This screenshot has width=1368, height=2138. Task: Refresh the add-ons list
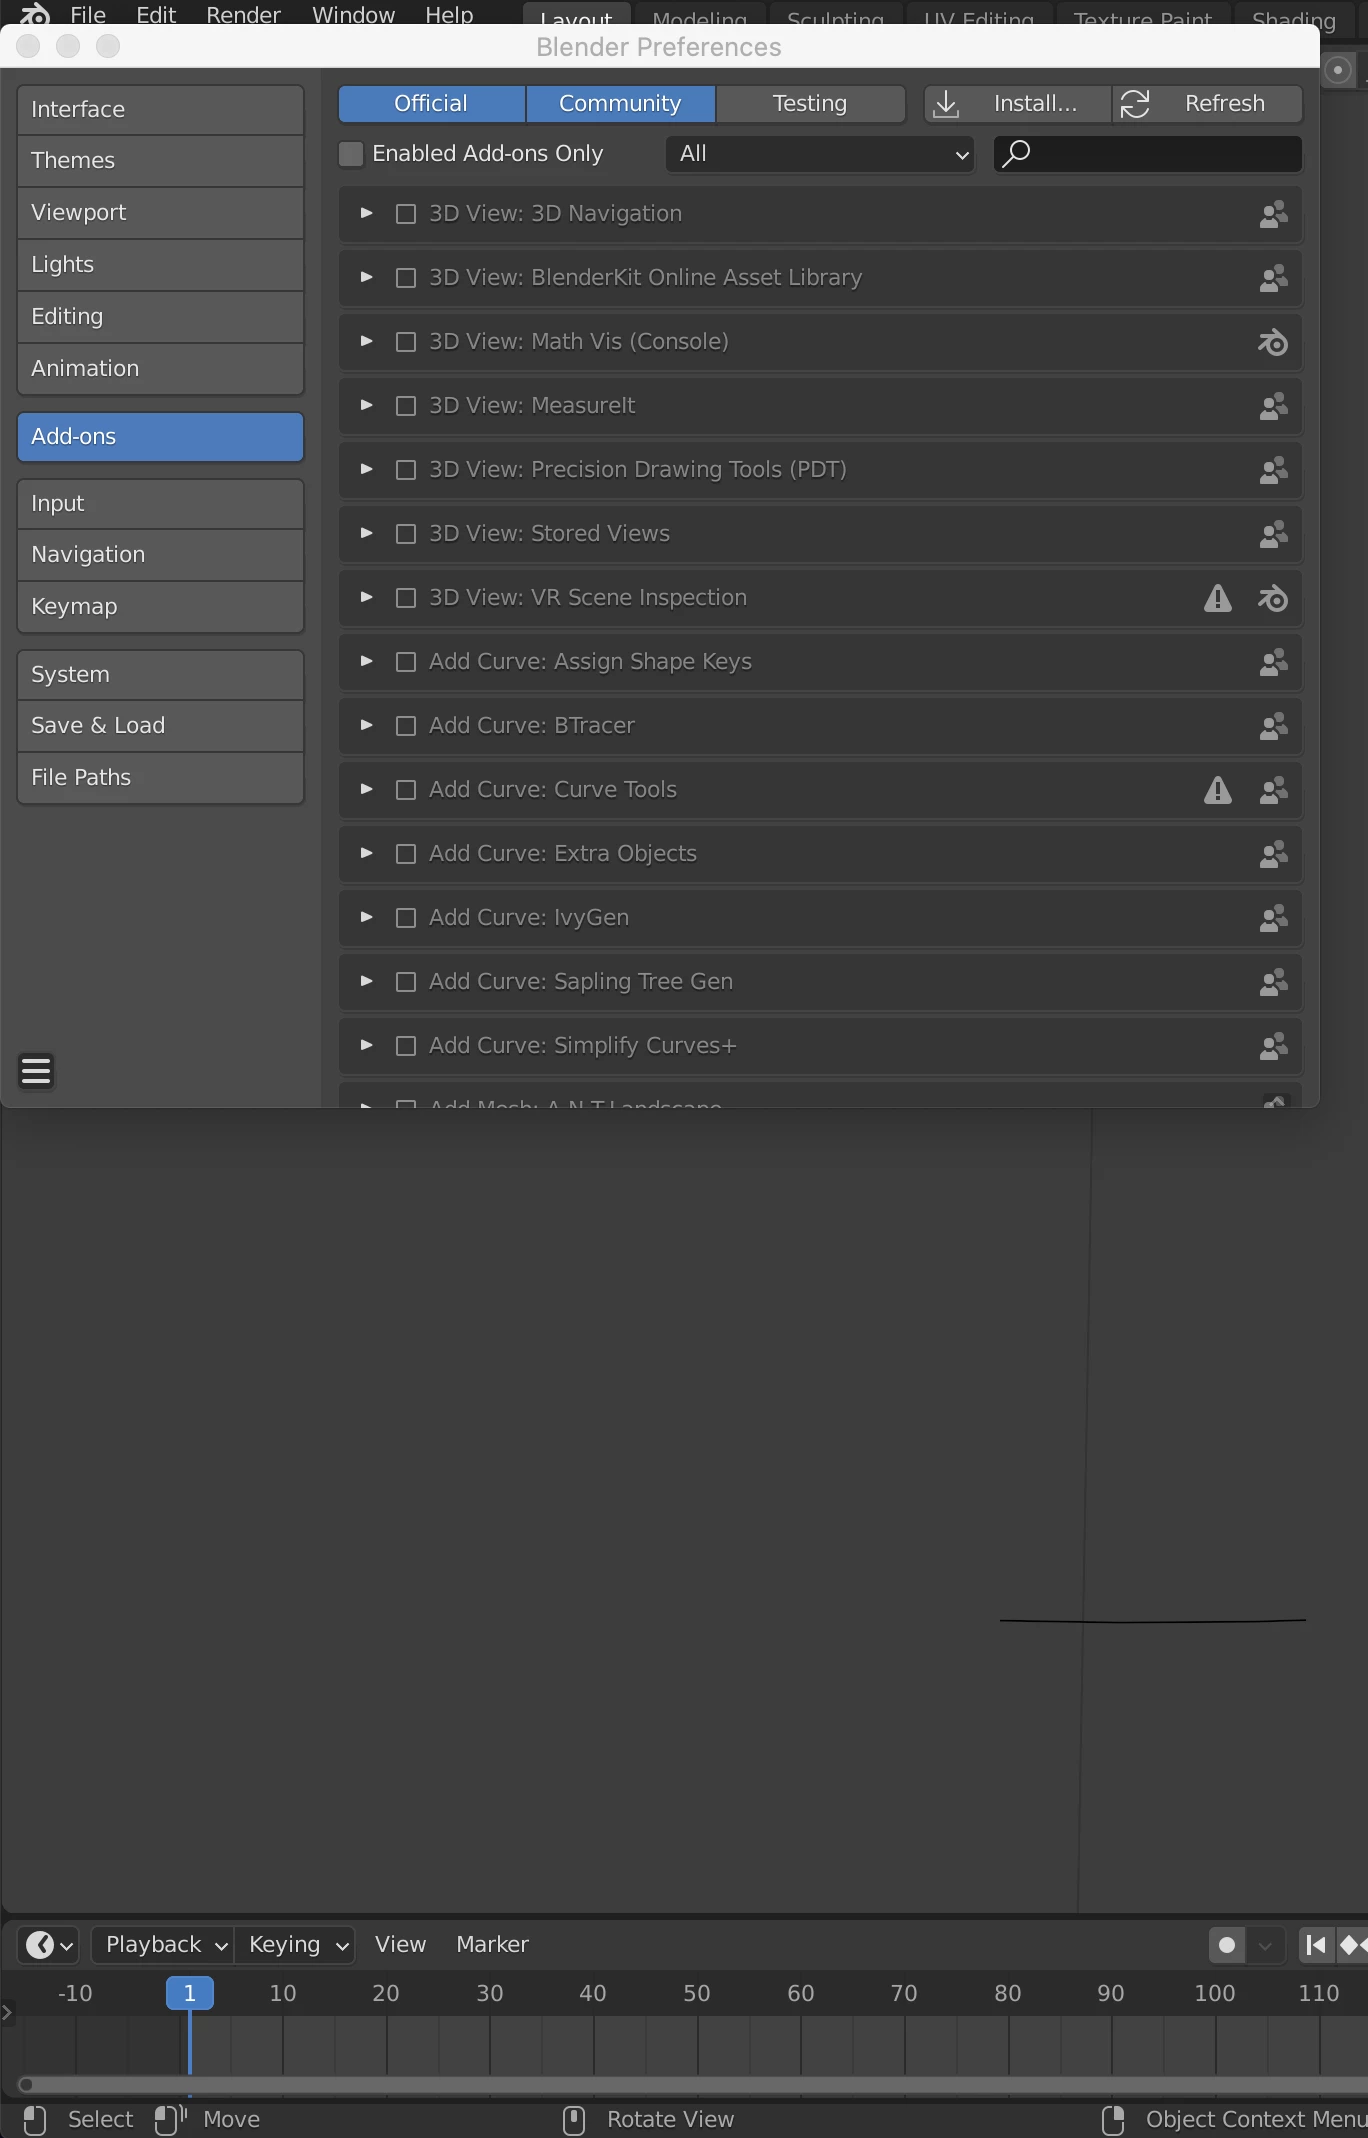coord(1207,103)
